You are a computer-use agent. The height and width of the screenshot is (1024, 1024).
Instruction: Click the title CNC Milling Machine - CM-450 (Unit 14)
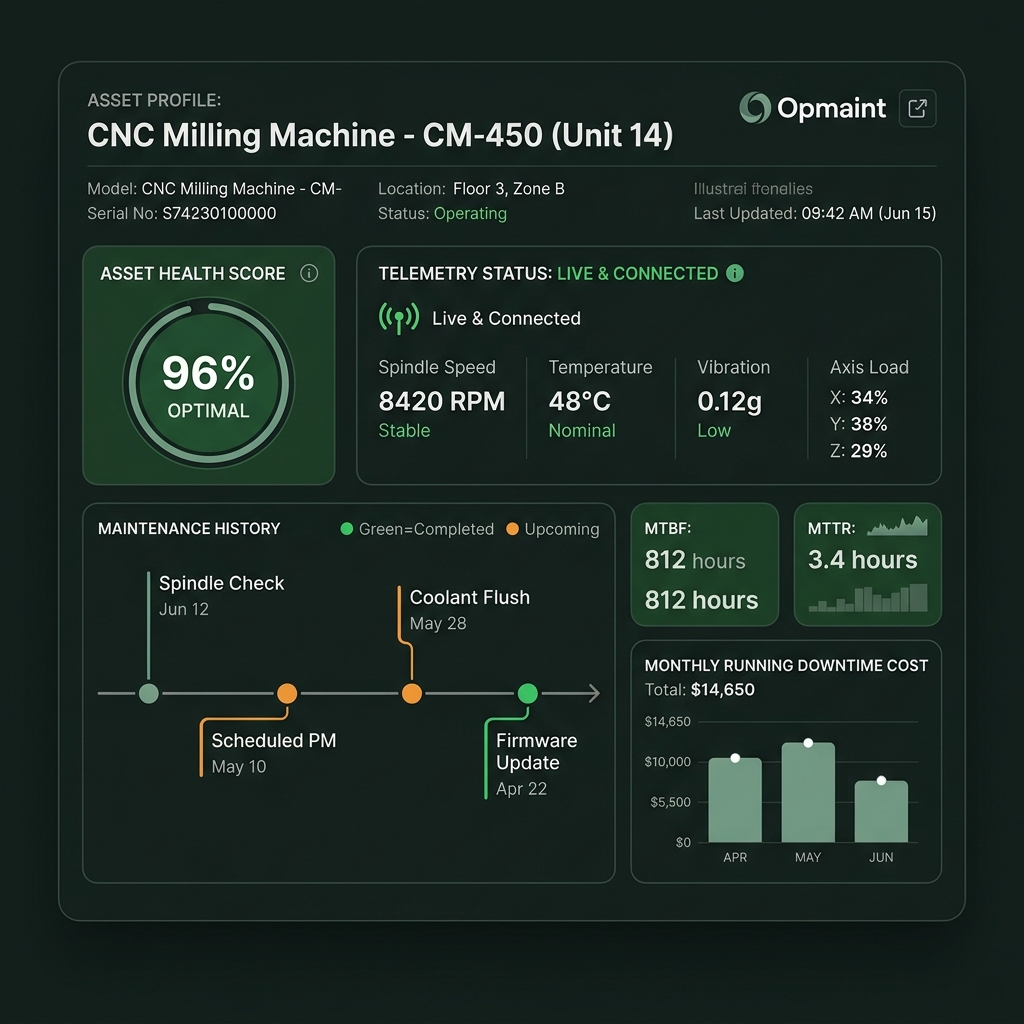click(380, 135)
